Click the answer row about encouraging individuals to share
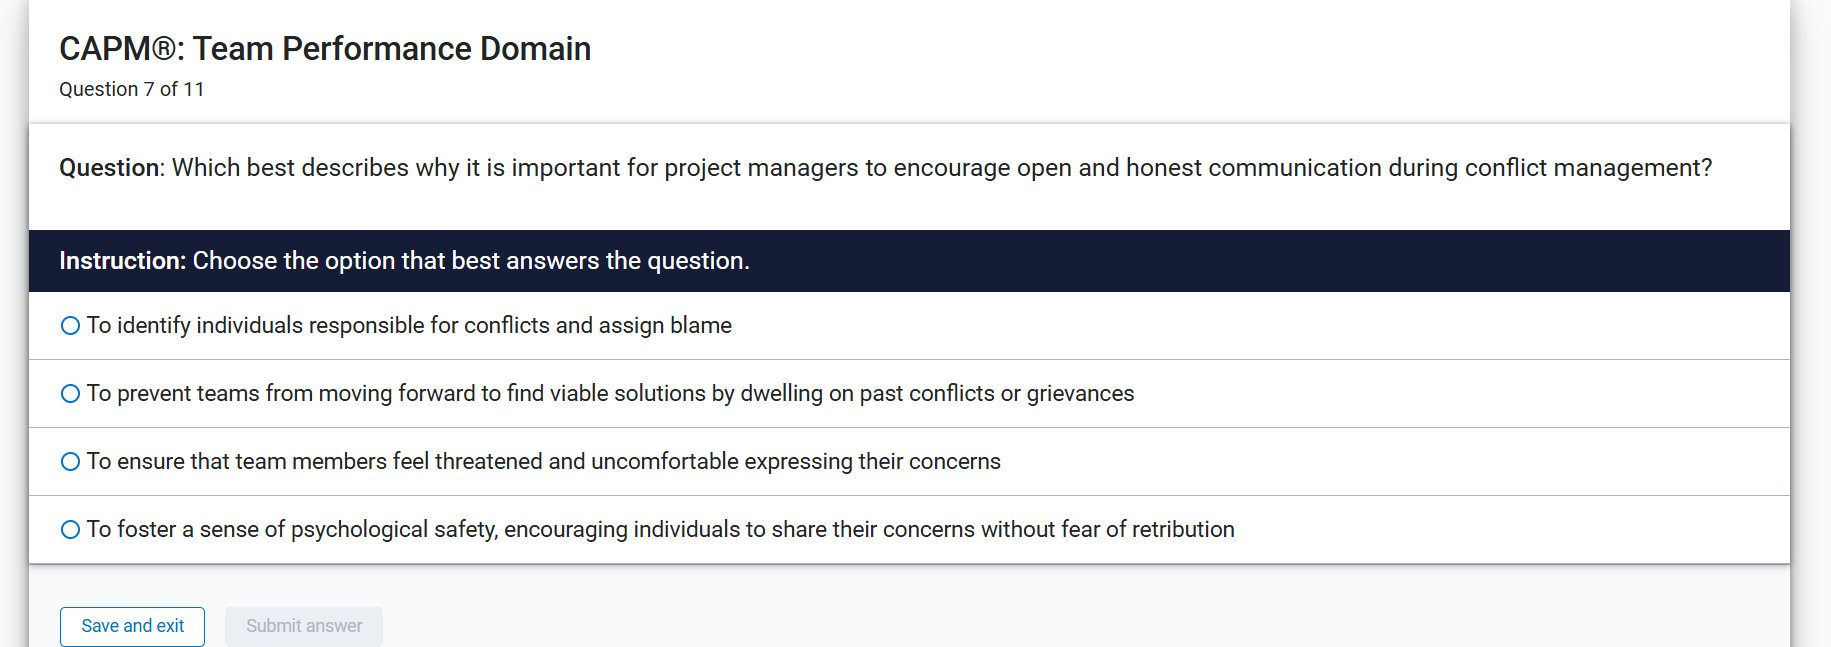The width and height of the screenshot is (1831, 647). point(660,529)
